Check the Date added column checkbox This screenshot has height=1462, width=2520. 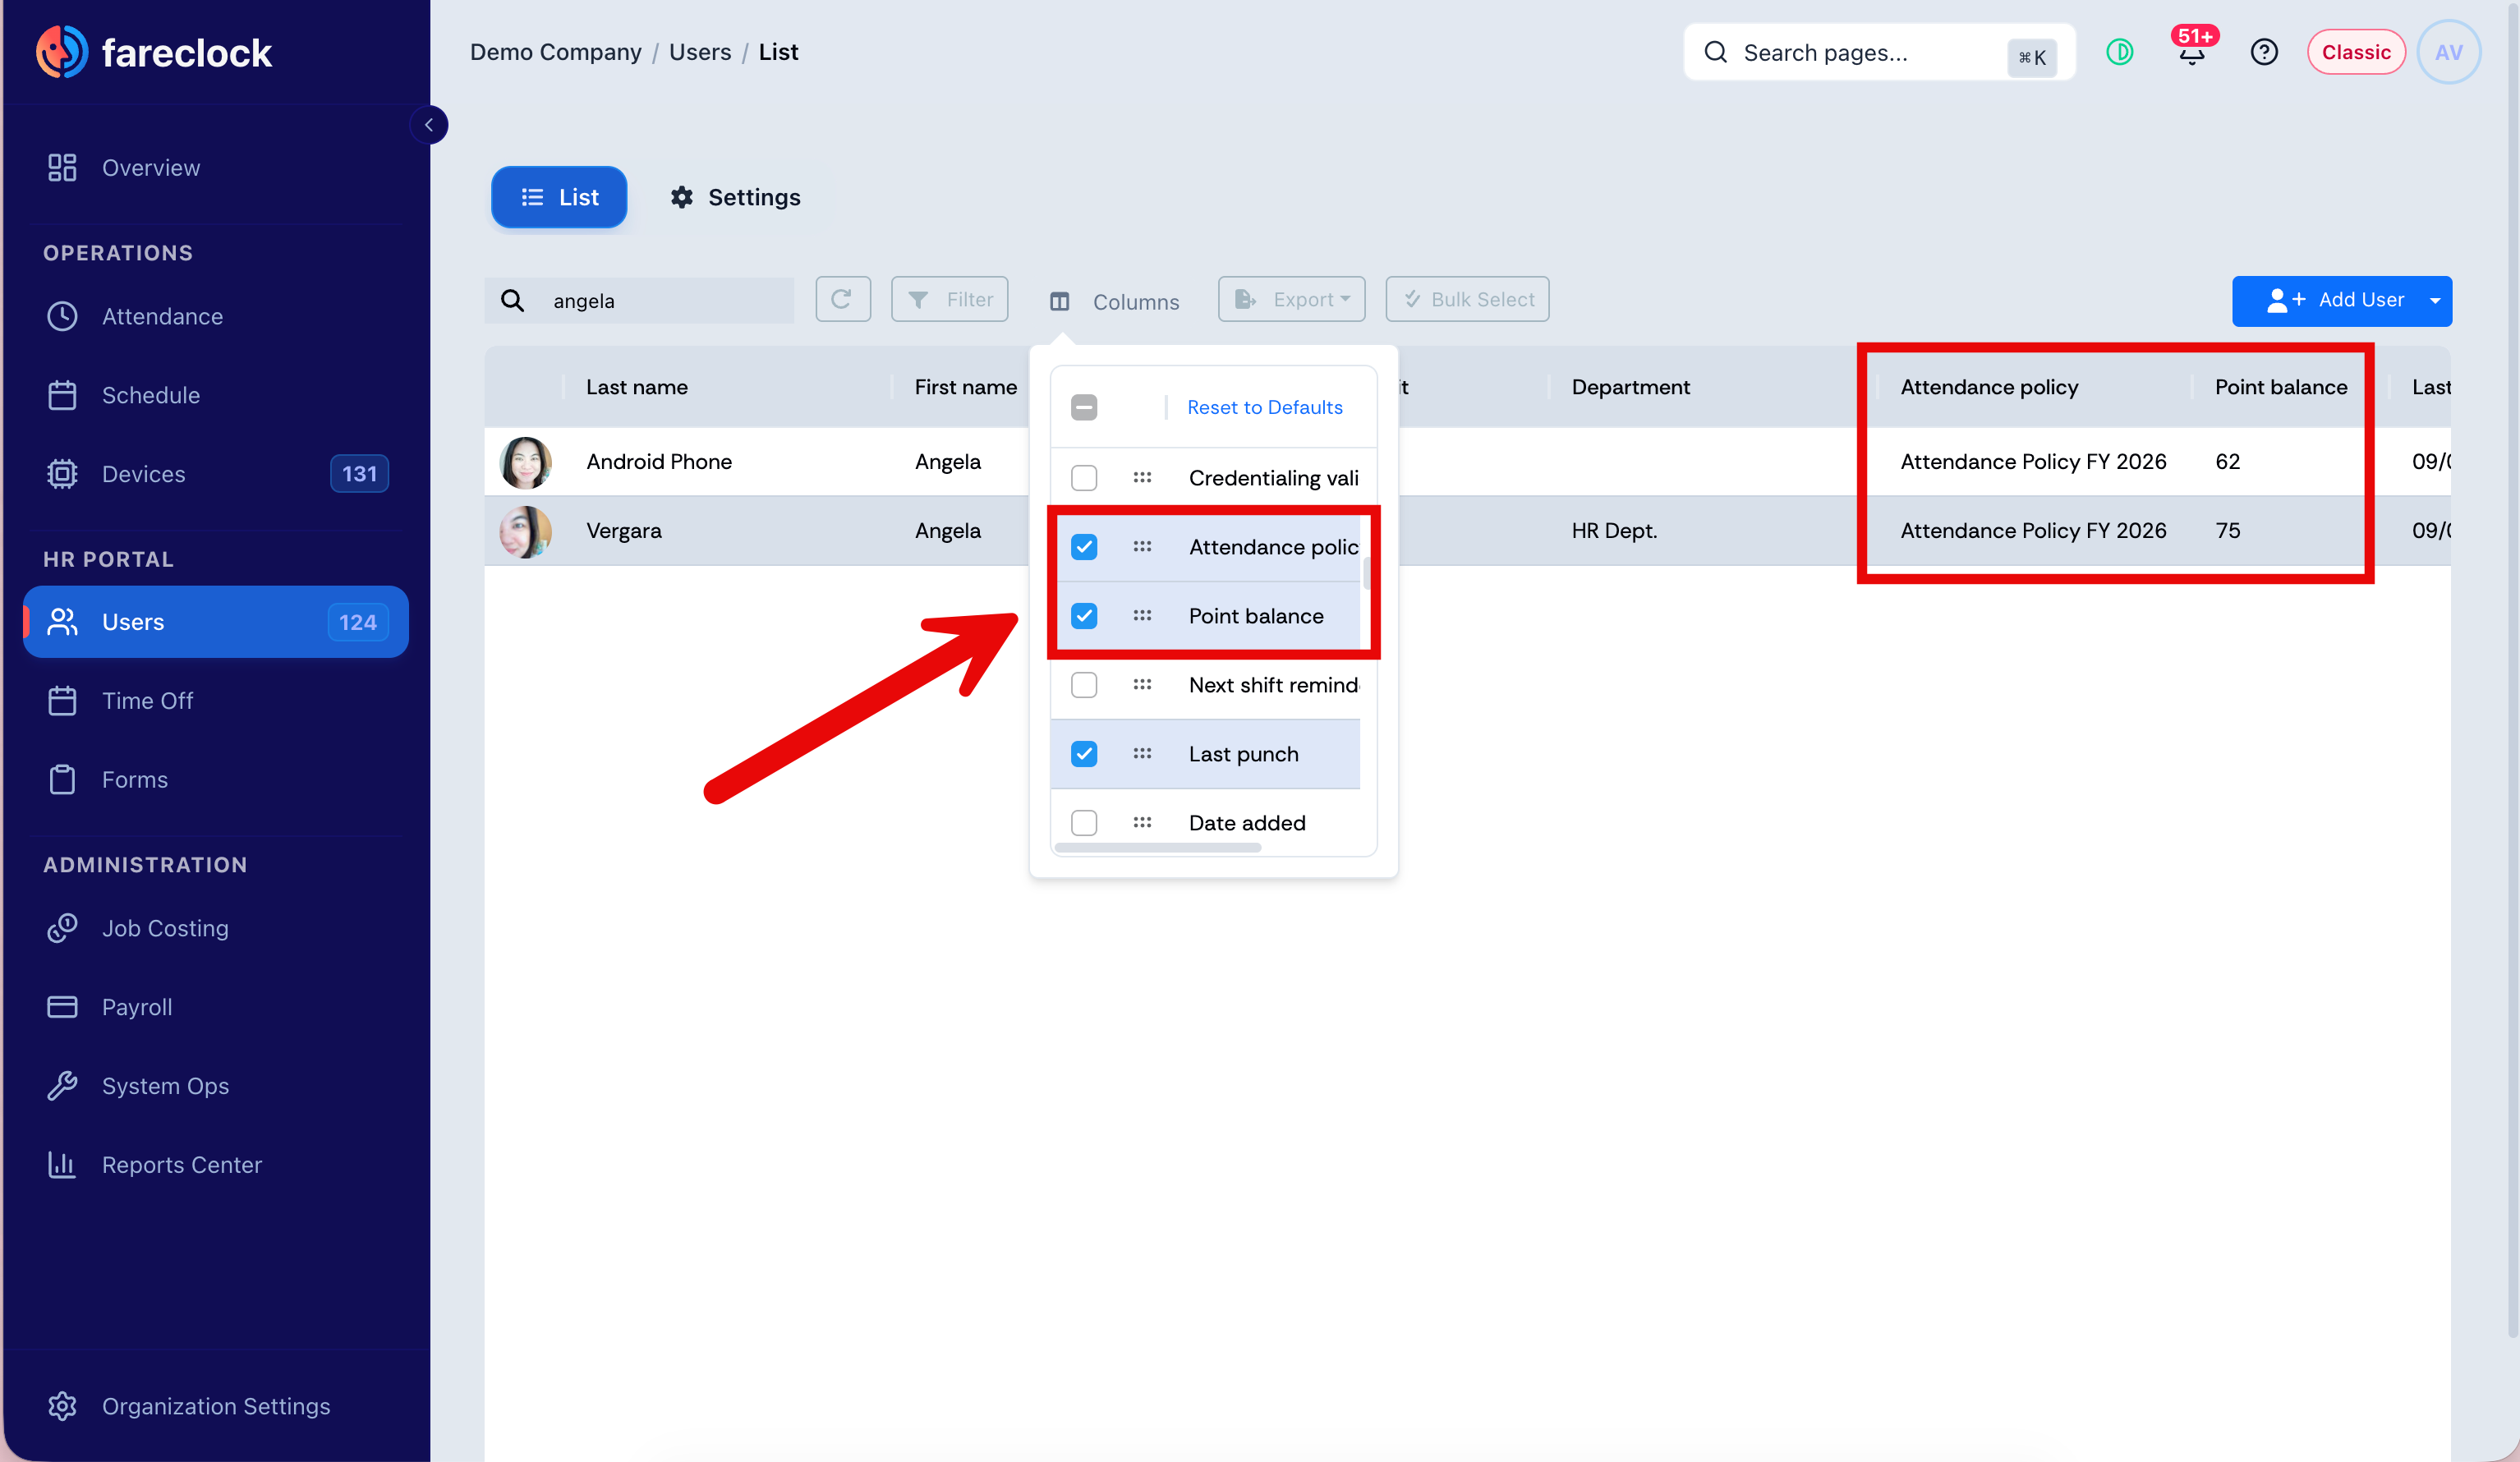1084,822
